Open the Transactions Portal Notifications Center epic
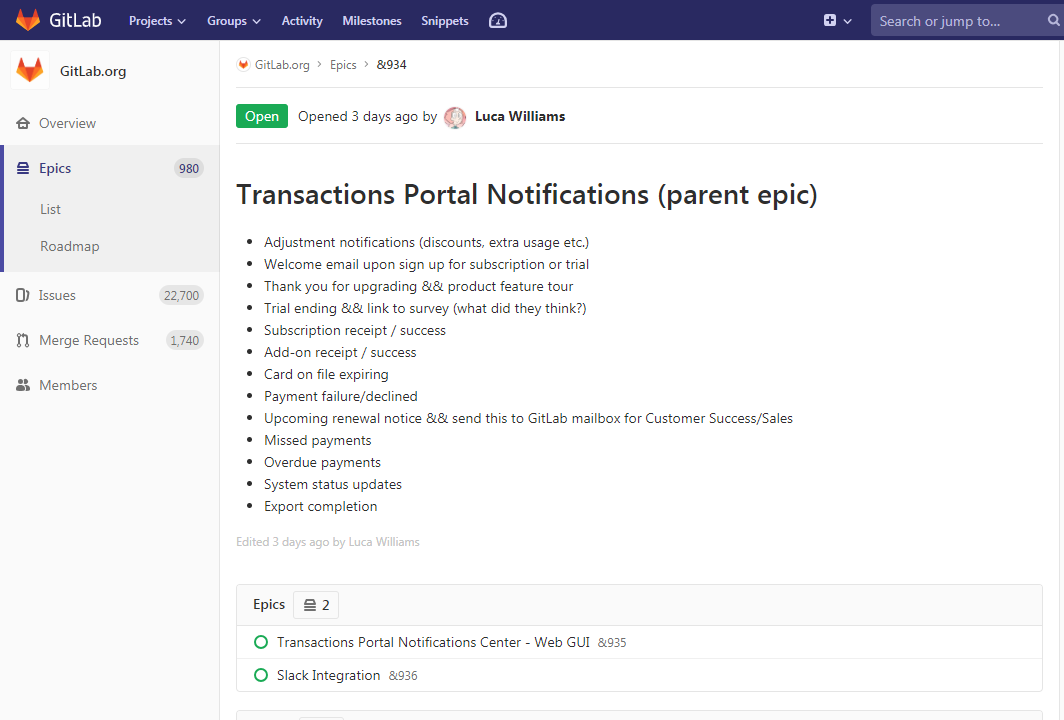The image size is (1064, 720). coord(433,643)
